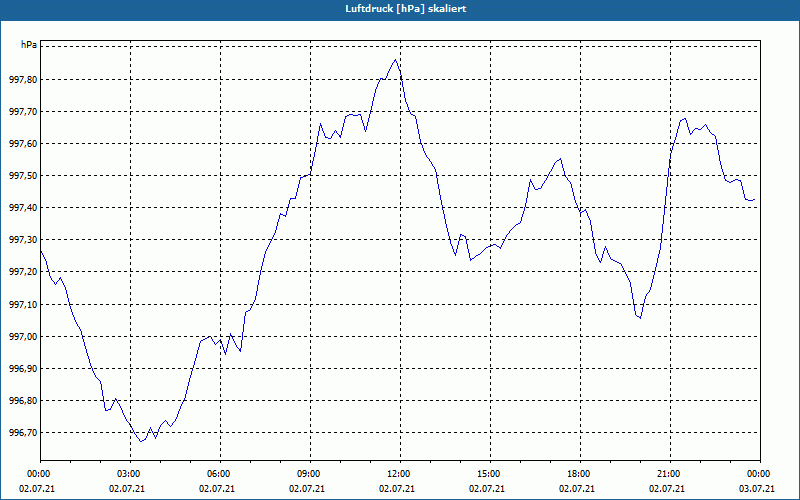Select the y-axis value '997,10'

(23, 305)
